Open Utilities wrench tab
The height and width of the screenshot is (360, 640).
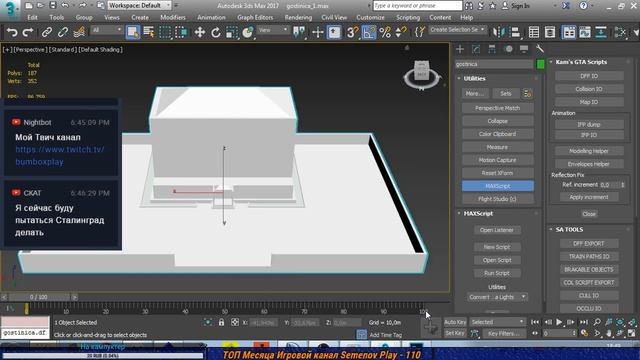pos(540,49)
